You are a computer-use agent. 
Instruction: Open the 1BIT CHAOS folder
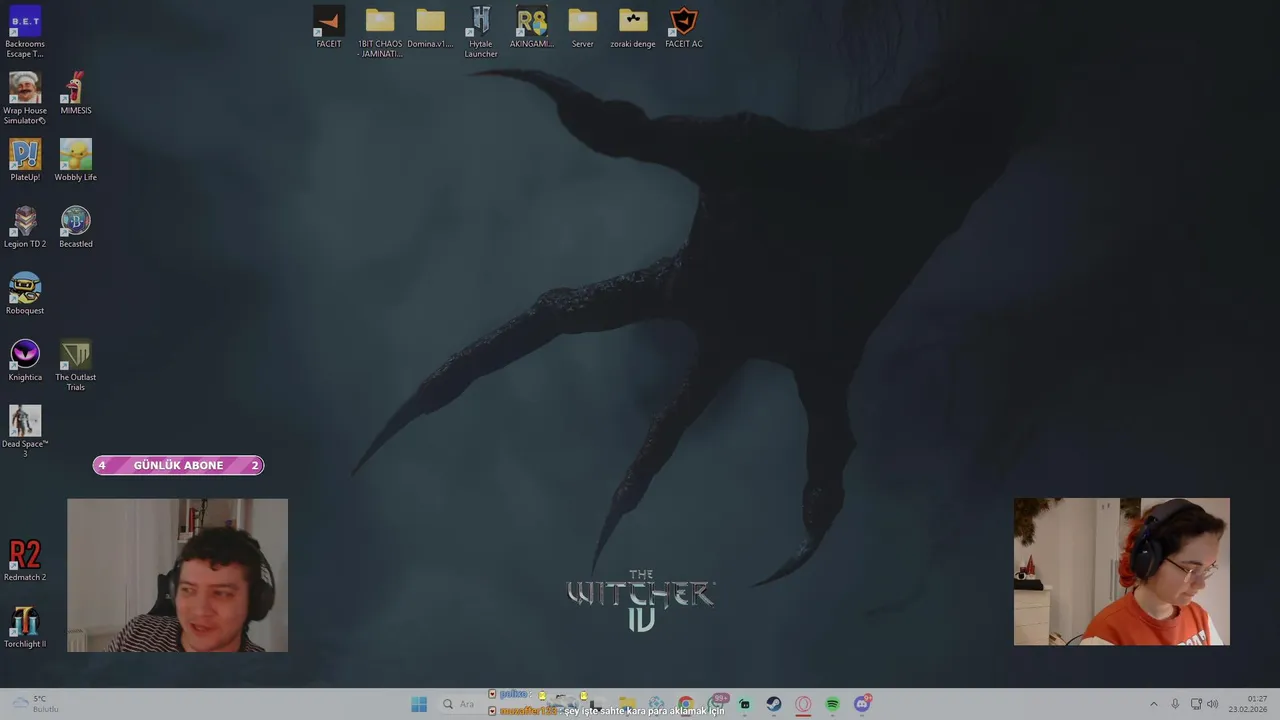pos(379,32)
